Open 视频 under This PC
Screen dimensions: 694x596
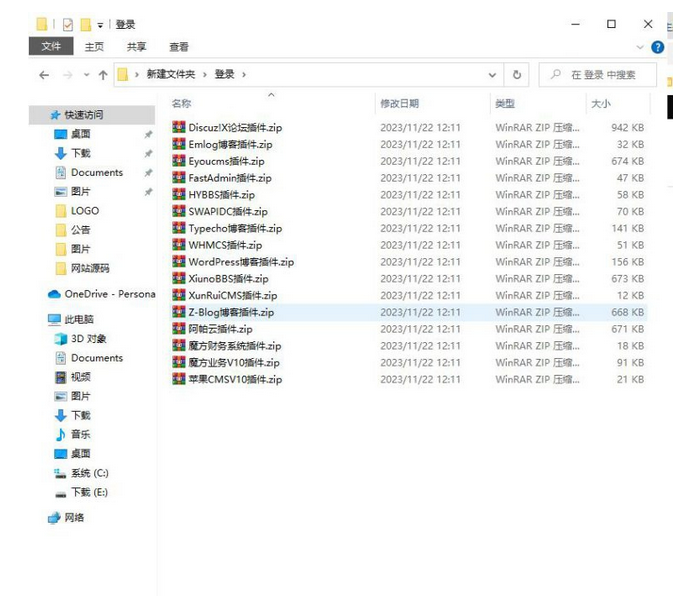(x=81, y=377)
